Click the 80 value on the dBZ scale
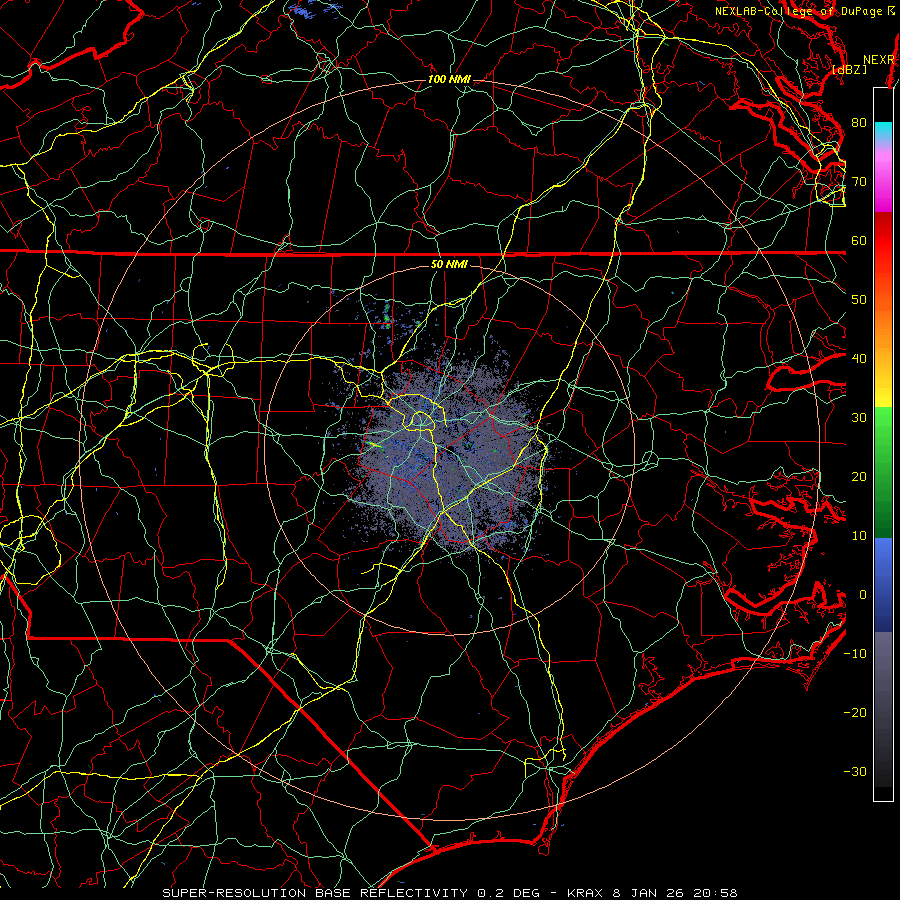This screenshot has width=900, height=900. (x=859, y=122)
